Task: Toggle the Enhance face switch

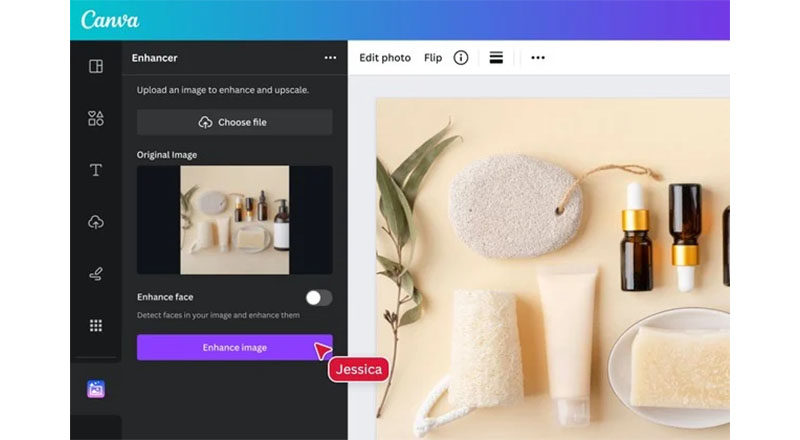Action: [318, 298]
